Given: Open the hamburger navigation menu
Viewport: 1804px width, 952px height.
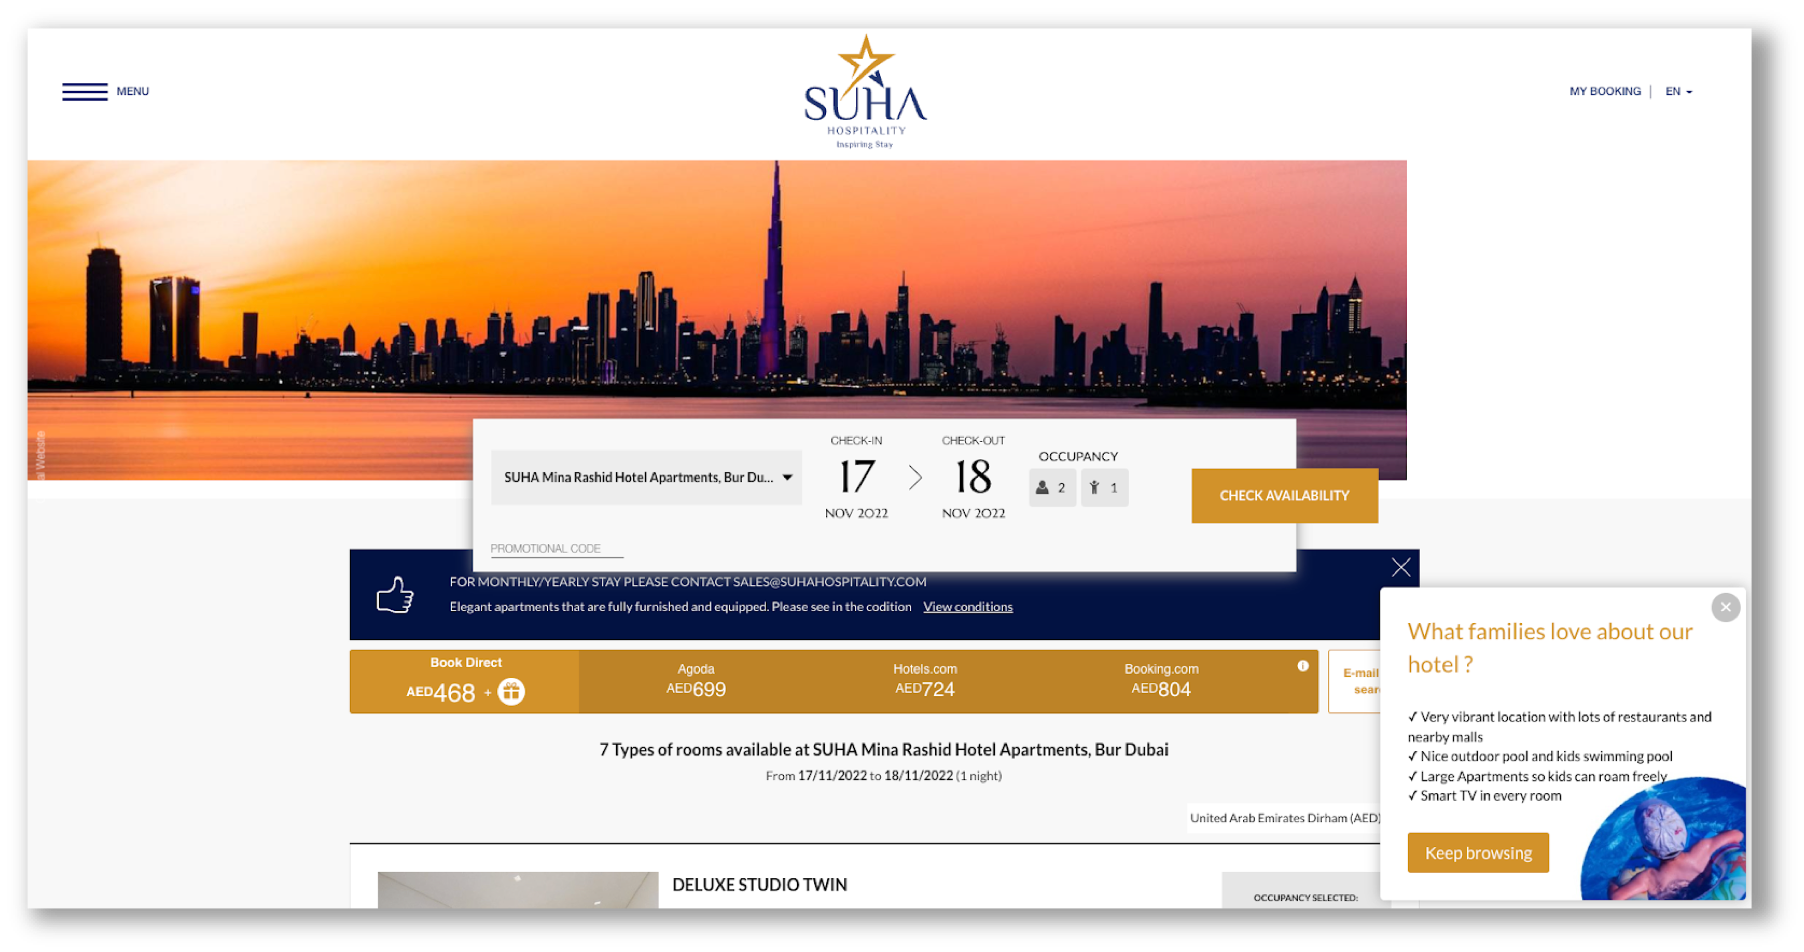Looking at the screenshot, I should [85, 91].
